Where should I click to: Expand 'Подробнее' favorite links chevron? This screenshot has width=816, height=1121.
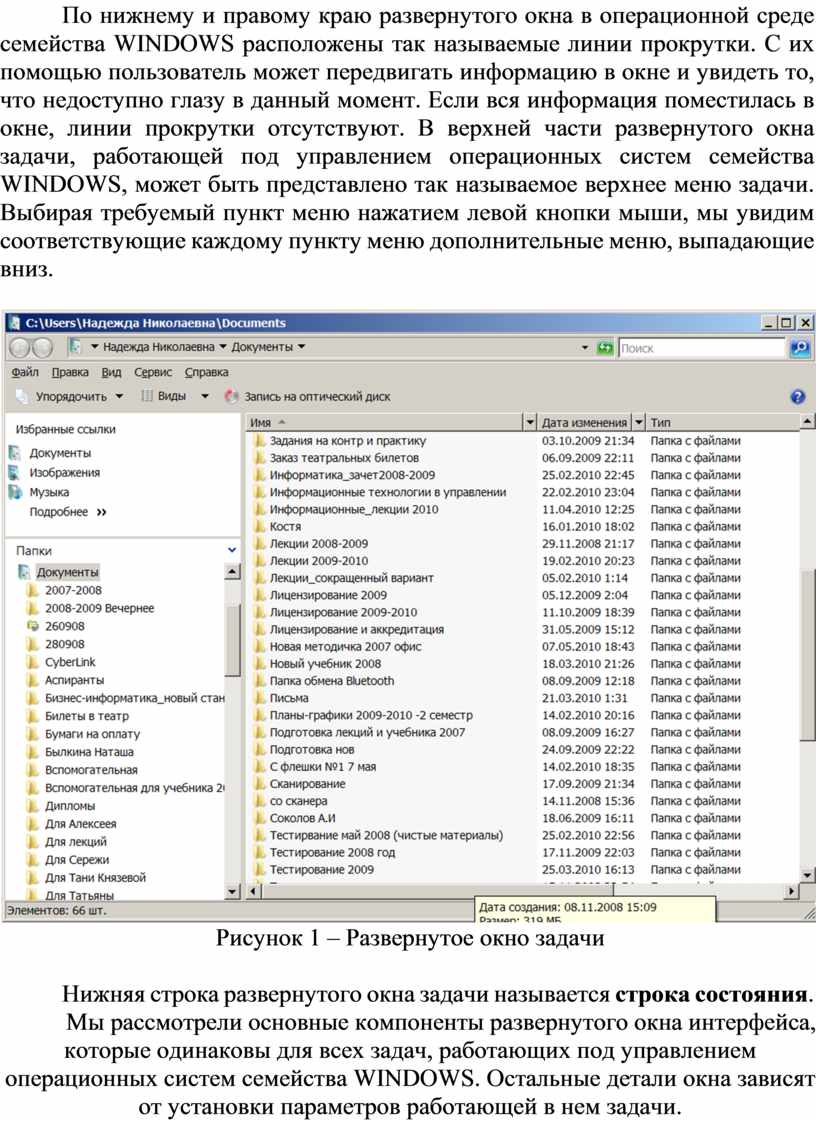pos(101,512)
